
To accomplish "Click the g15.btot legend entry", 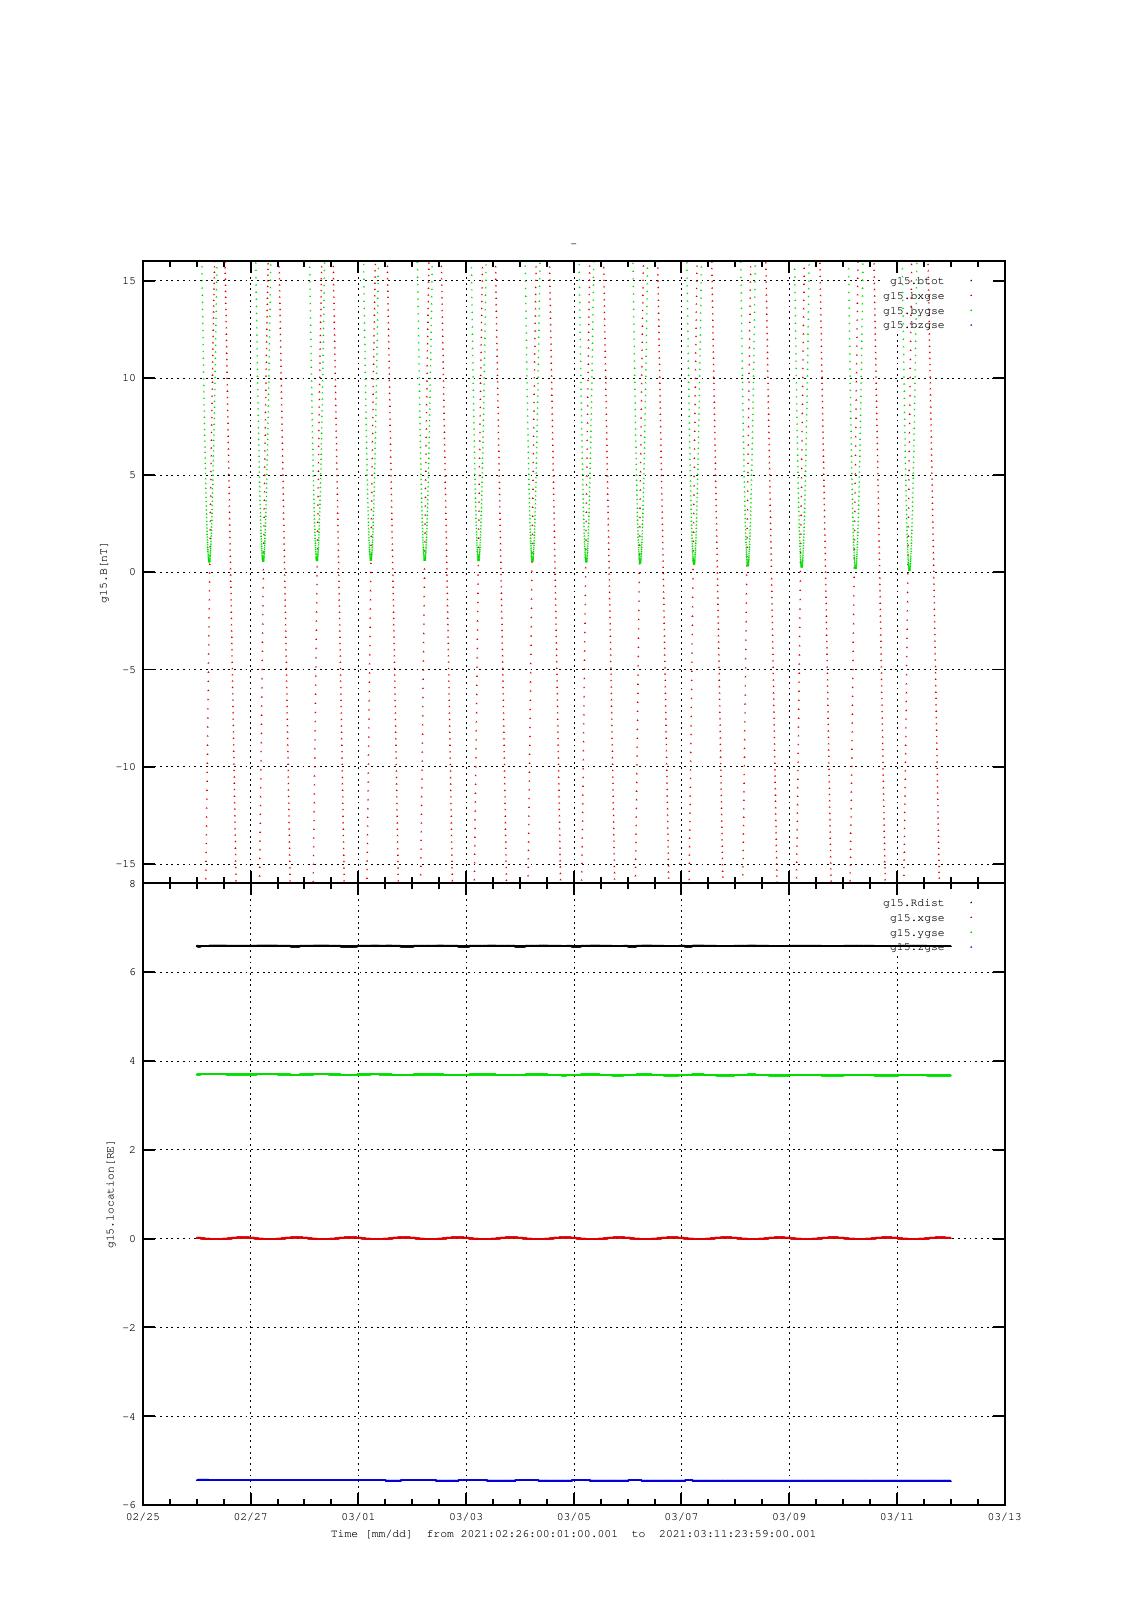I will click(916, 281).
